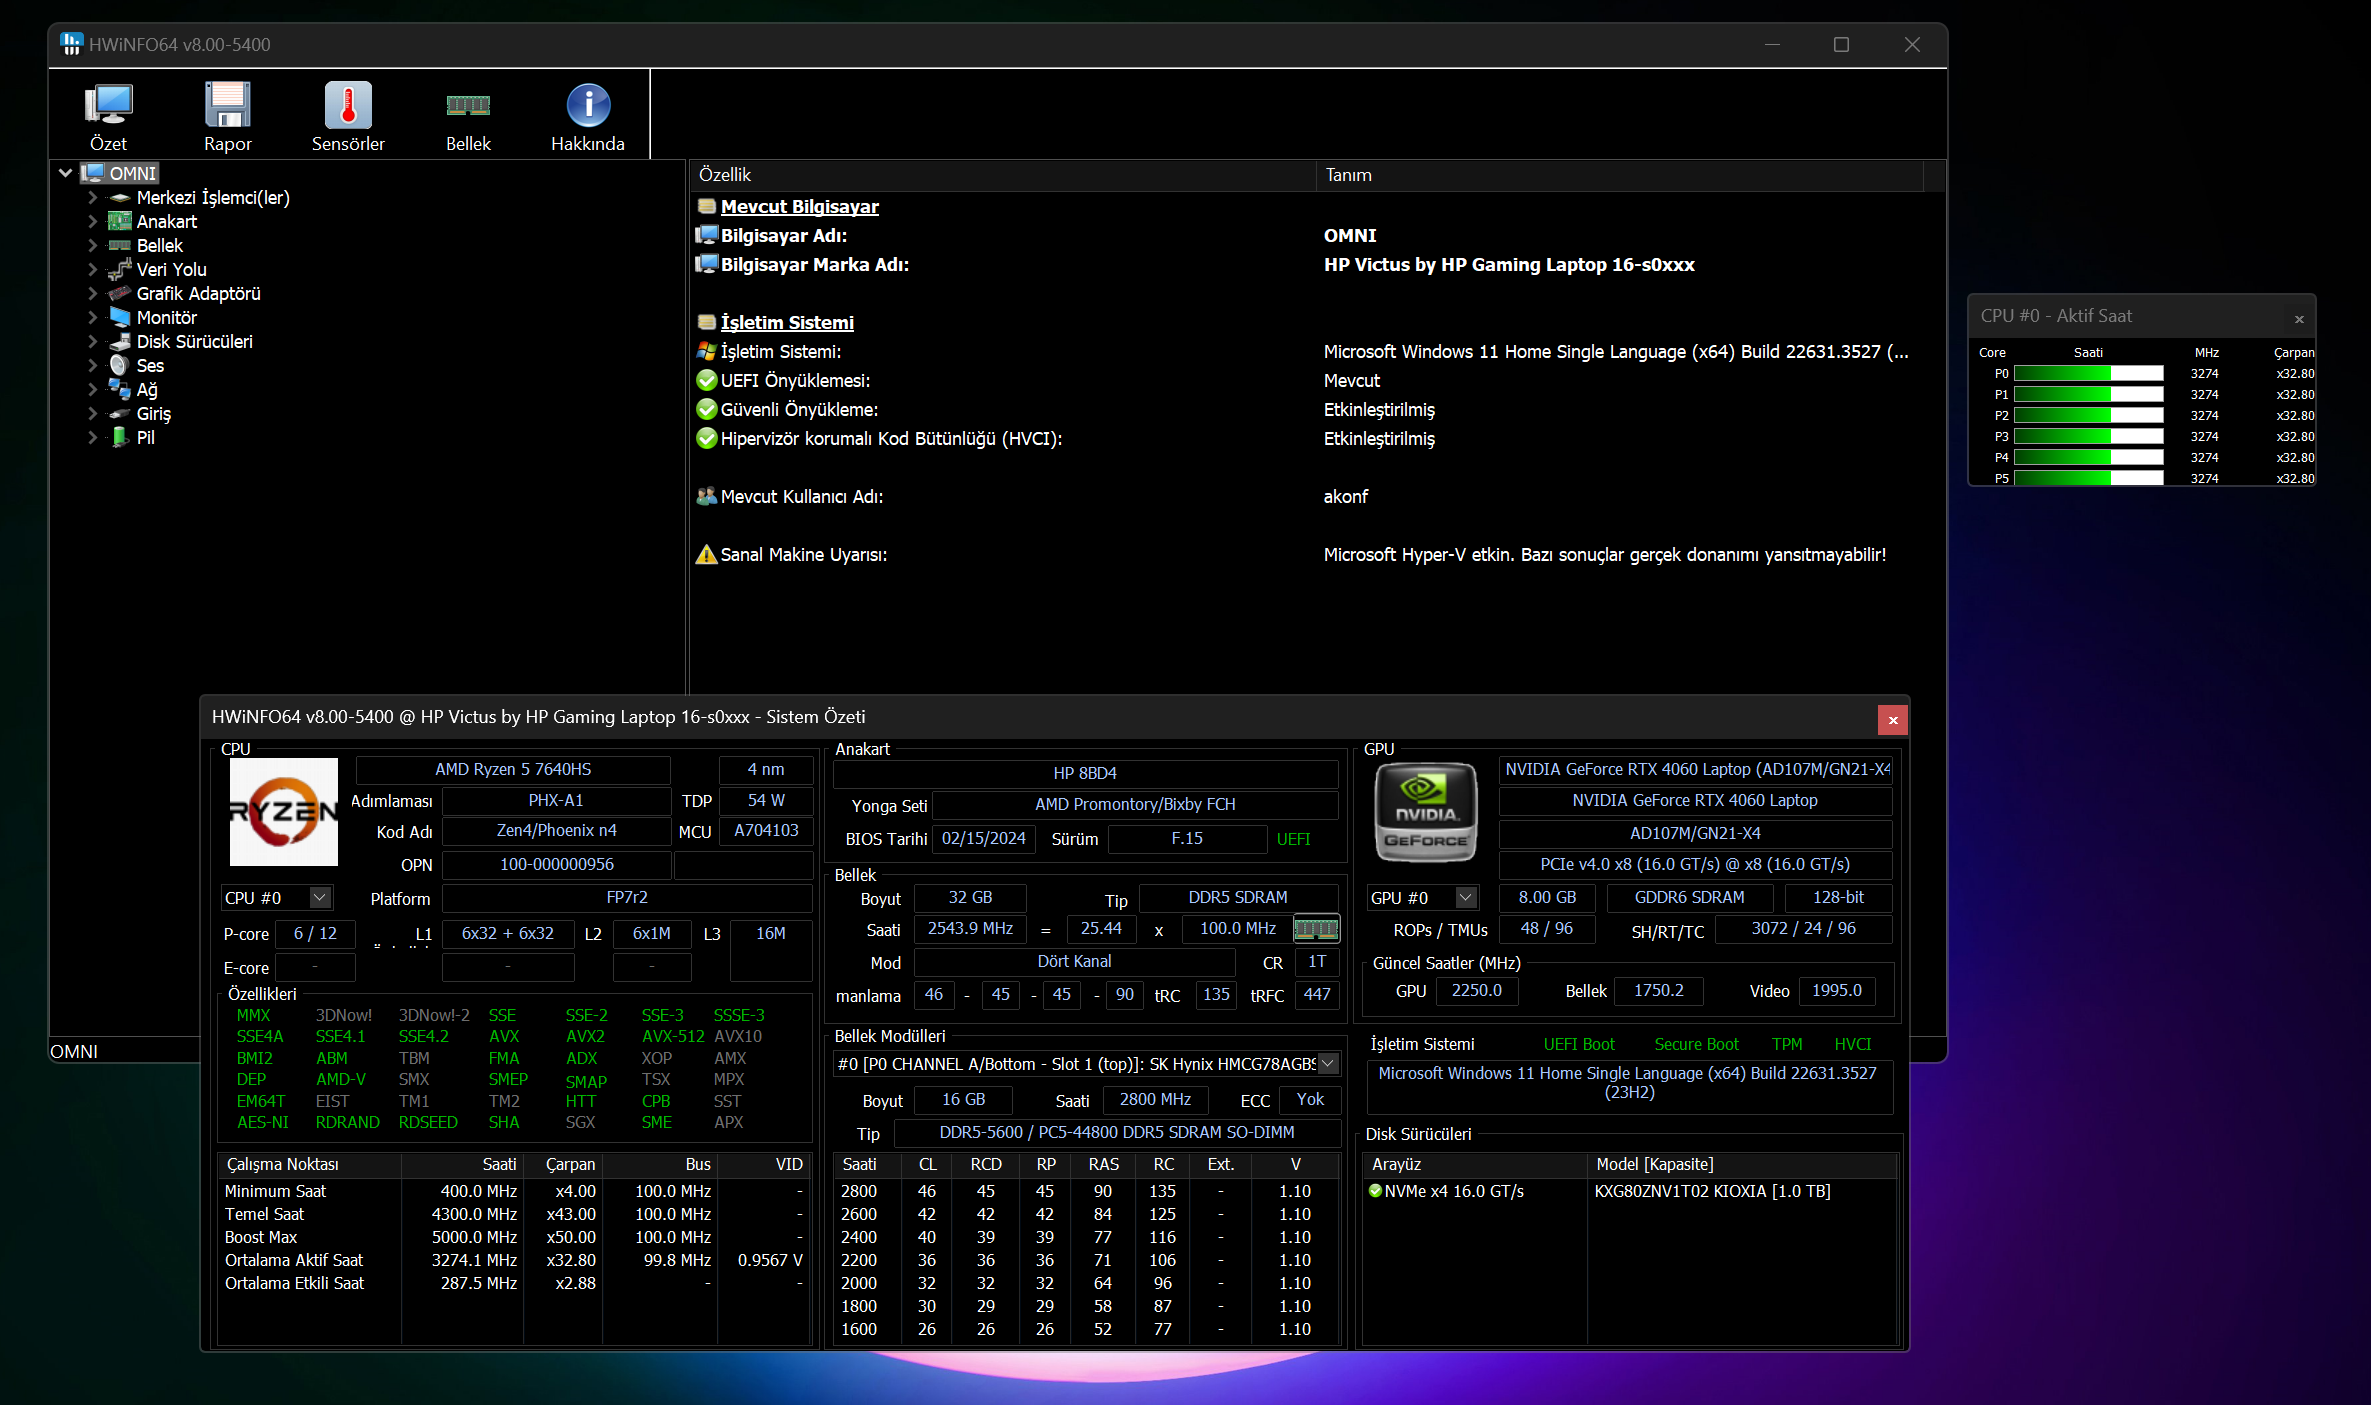The width and height of the screenshot is (2371, 1405).
Task: Click the green NVMe drive status icon
Action: 1375,1191
